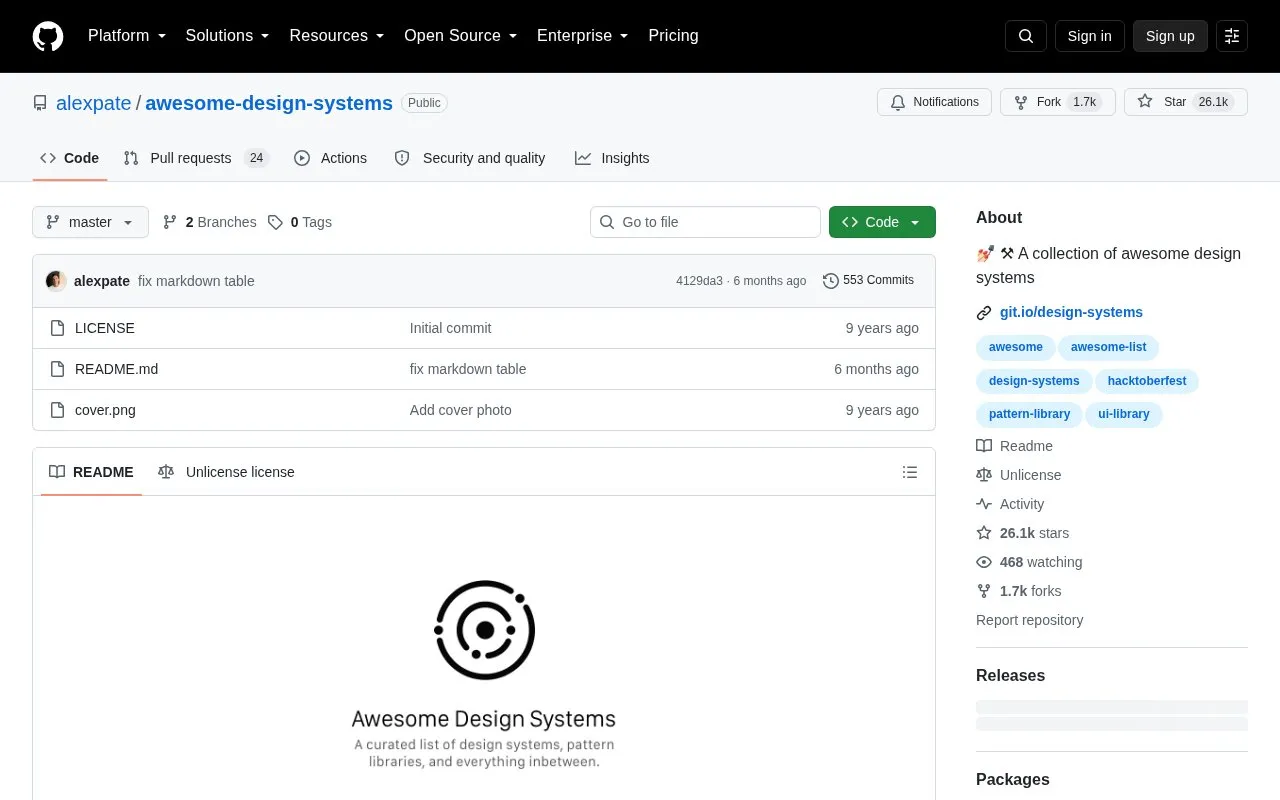
Task: Expand the Resources dropdown
Action: pyautogui.click(x=337, y=36)
